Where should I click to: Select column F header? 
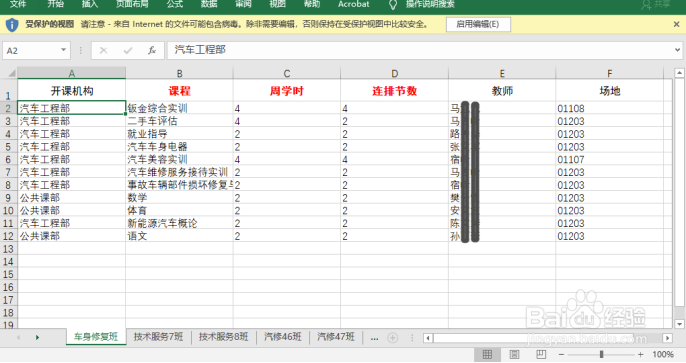(609, 73)
